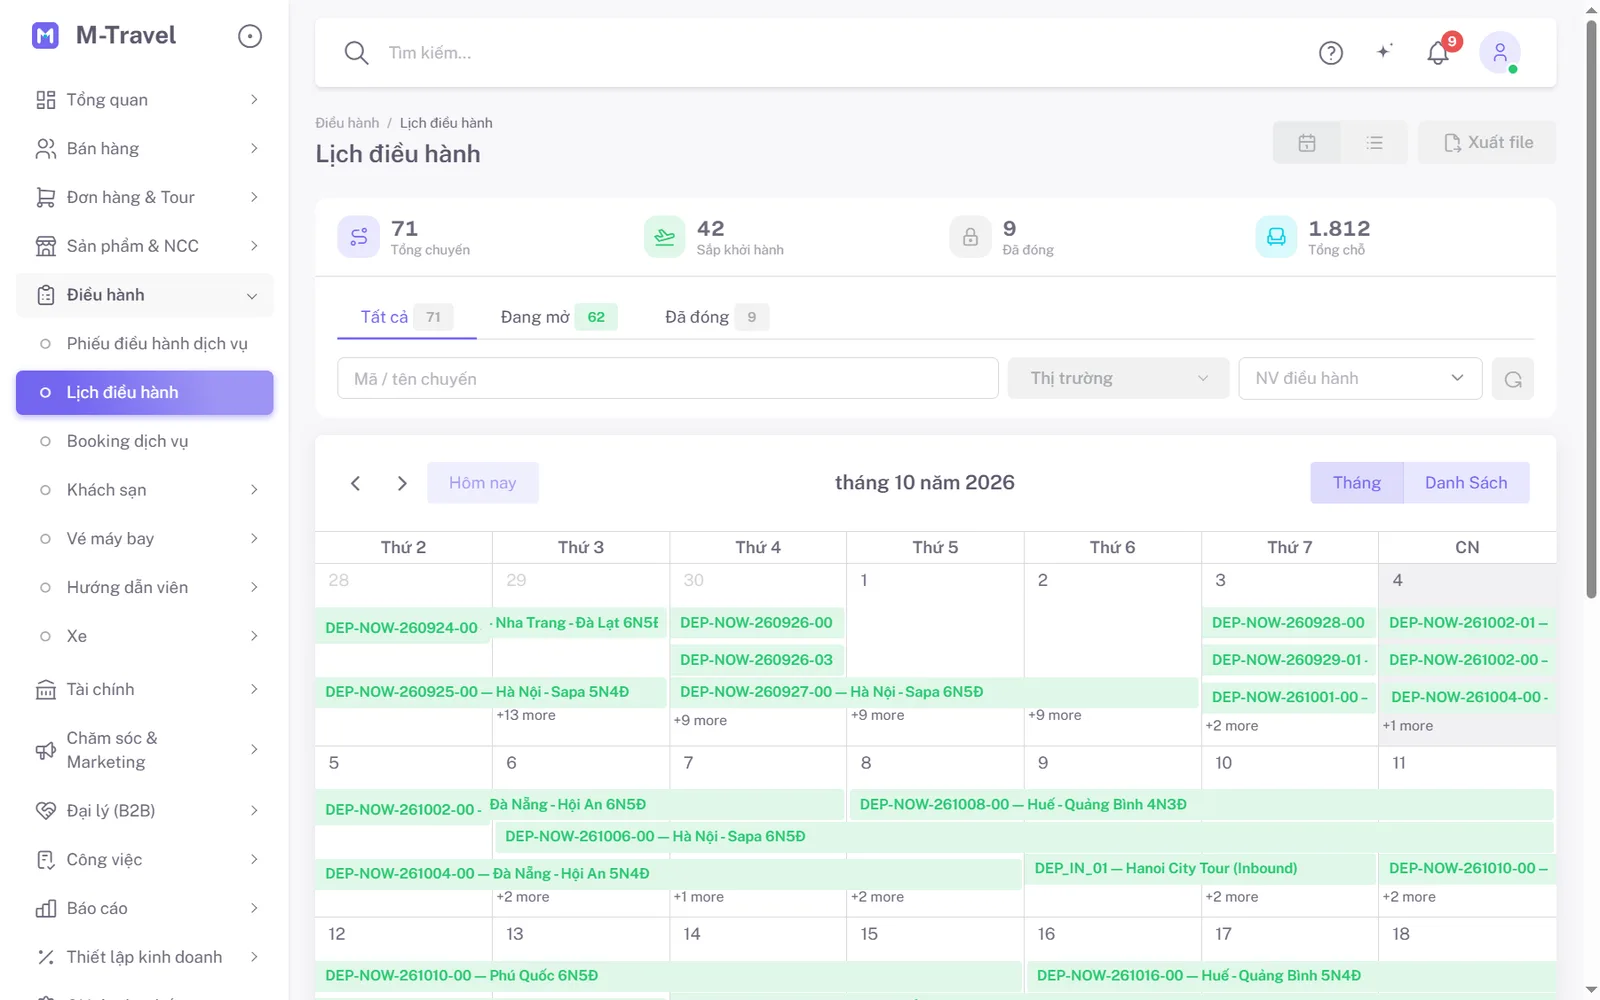Click the Sắp khởi hành plane icon
1600x1000 pixels.
pyautogui.click(x=665, y=237)
